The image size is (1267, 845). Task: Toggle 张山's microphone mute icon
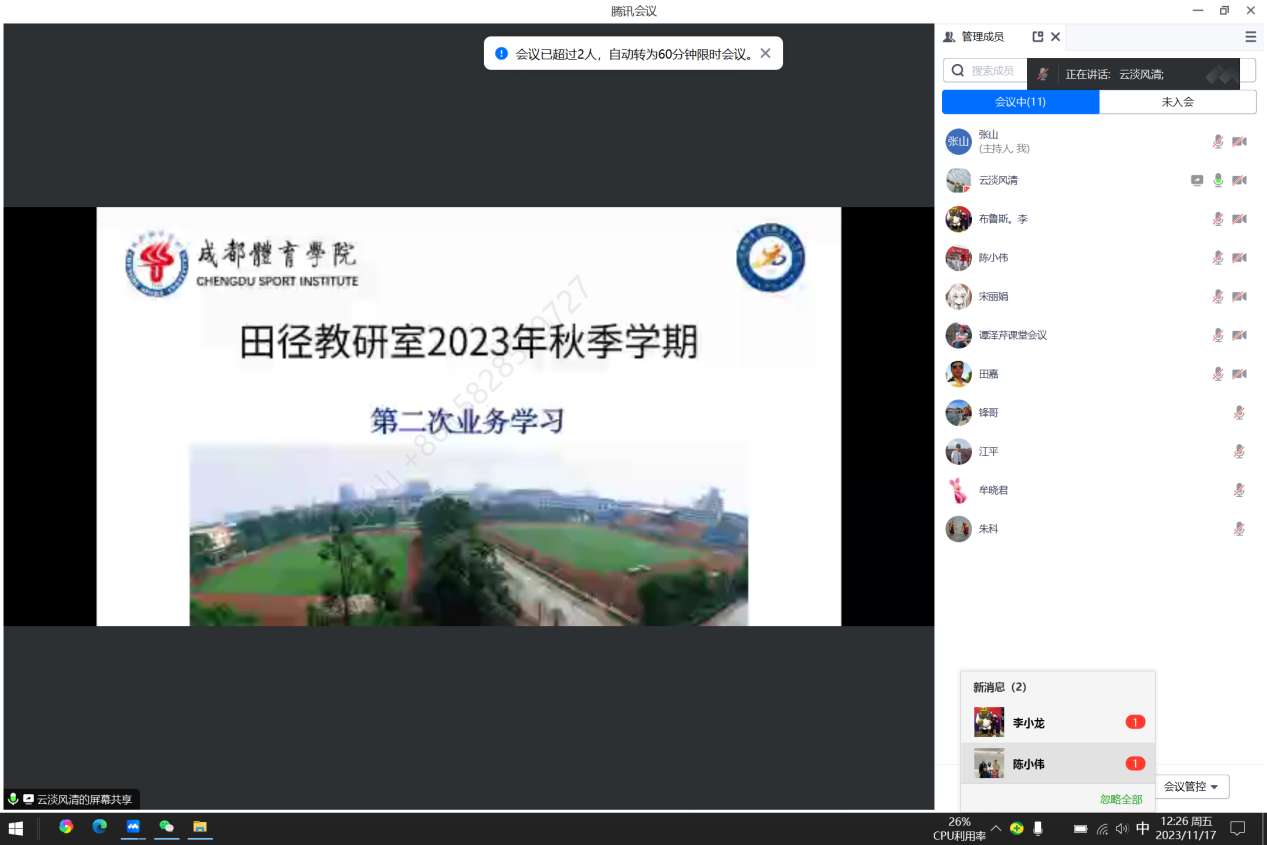pyautogui.click(x=1217, y=142)
